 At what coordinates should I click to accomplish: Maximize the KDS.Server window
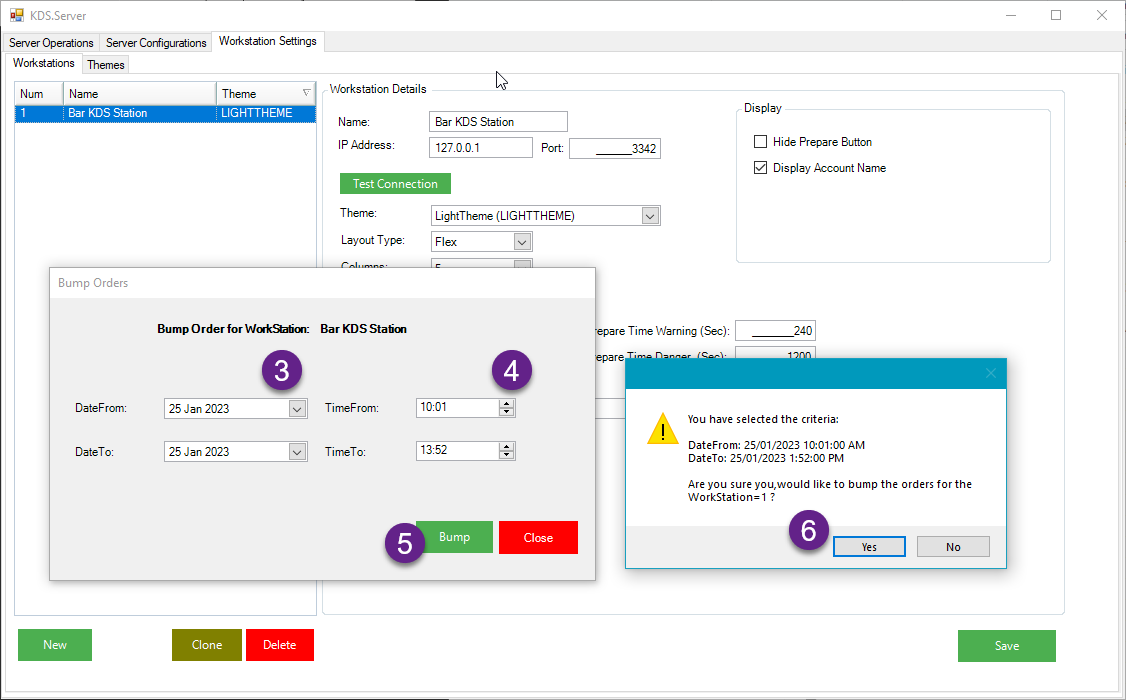1056,15
